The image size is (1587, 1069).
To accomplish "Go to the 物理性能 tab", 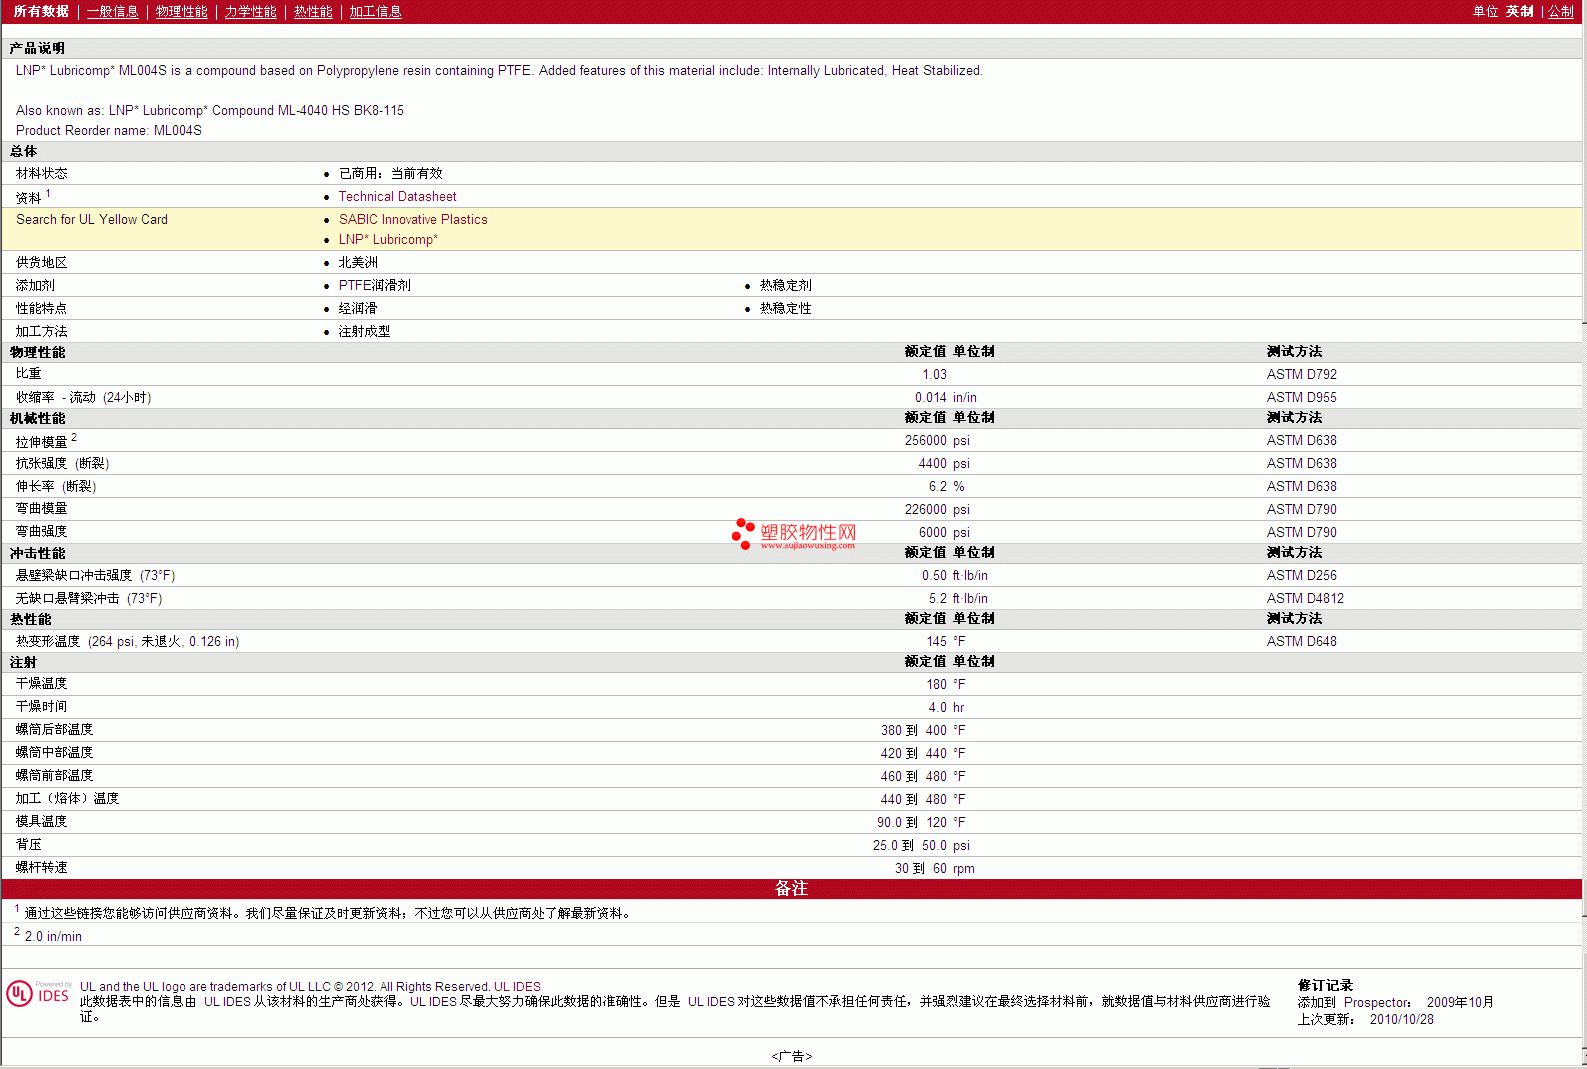I will pyautogui.click(x=181, y=12).
